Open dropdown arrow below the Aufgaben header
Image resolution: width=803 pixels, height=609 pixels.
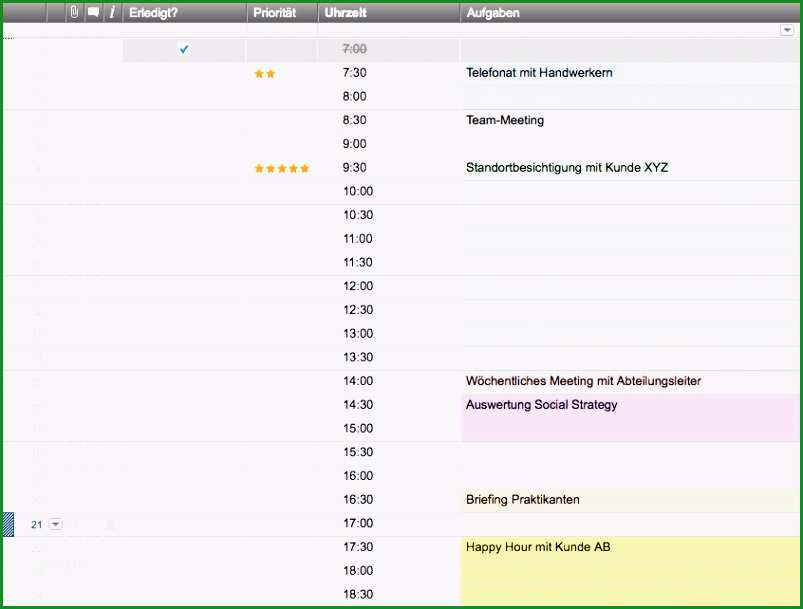tap(787, 31)
